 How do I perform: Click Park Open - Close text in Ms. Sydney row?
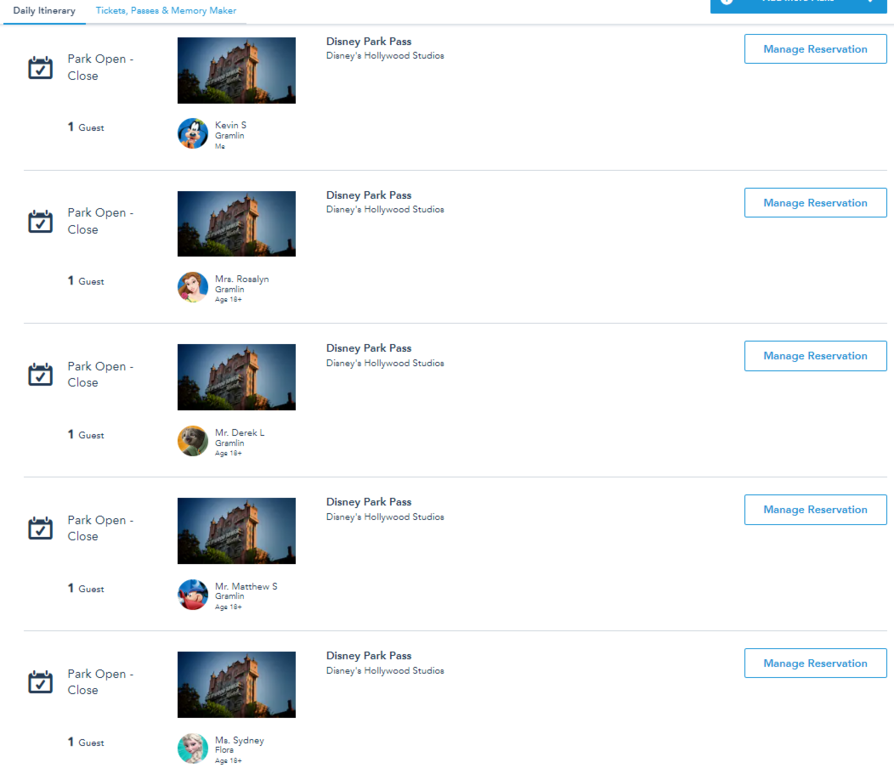tap(100, 681)
